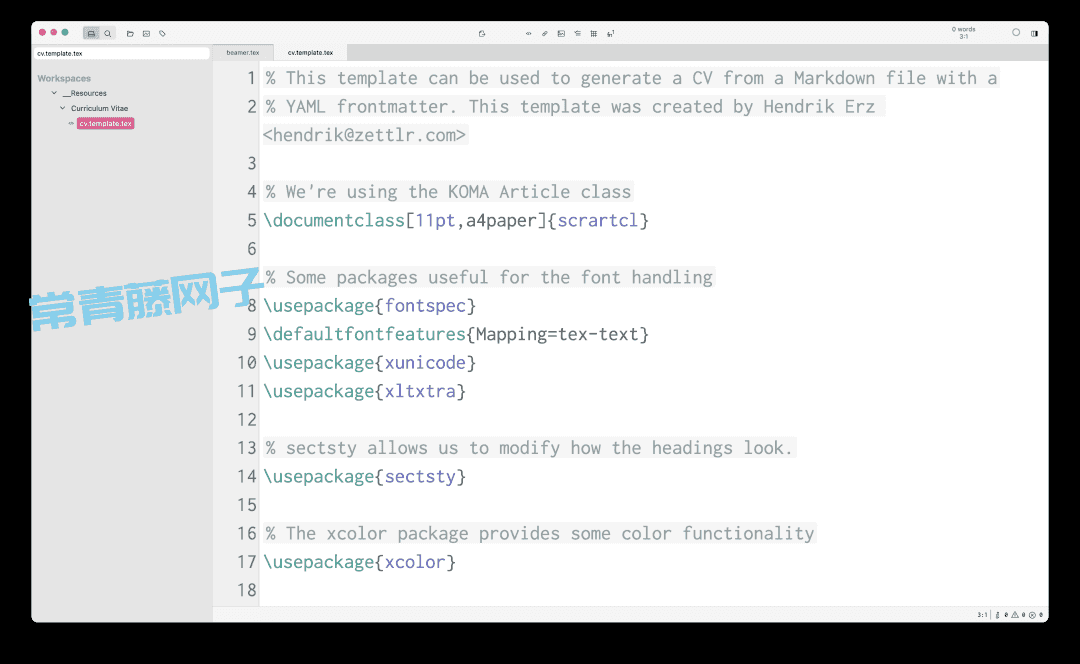This screenshot has height=664, width=1080.
Task: Click the sectsty package name on line 14
Action: coord(420,477)
